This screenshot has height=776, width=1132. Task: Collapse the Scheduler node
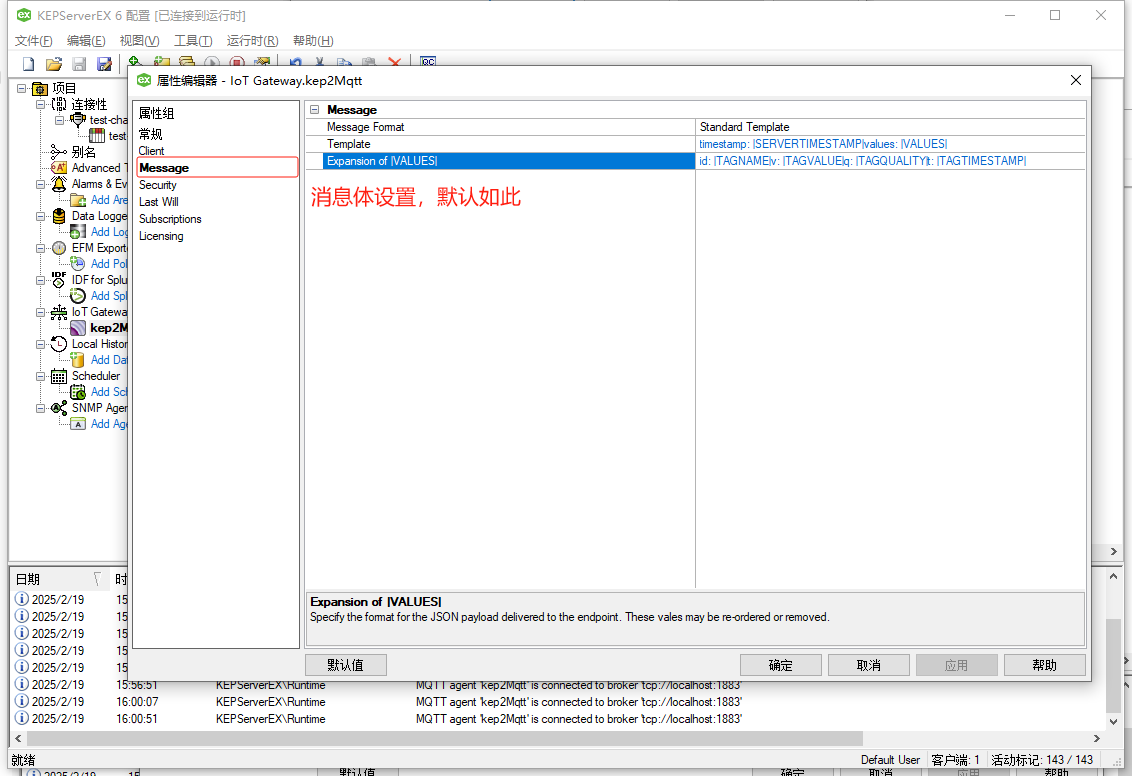(x=40, y=376)
